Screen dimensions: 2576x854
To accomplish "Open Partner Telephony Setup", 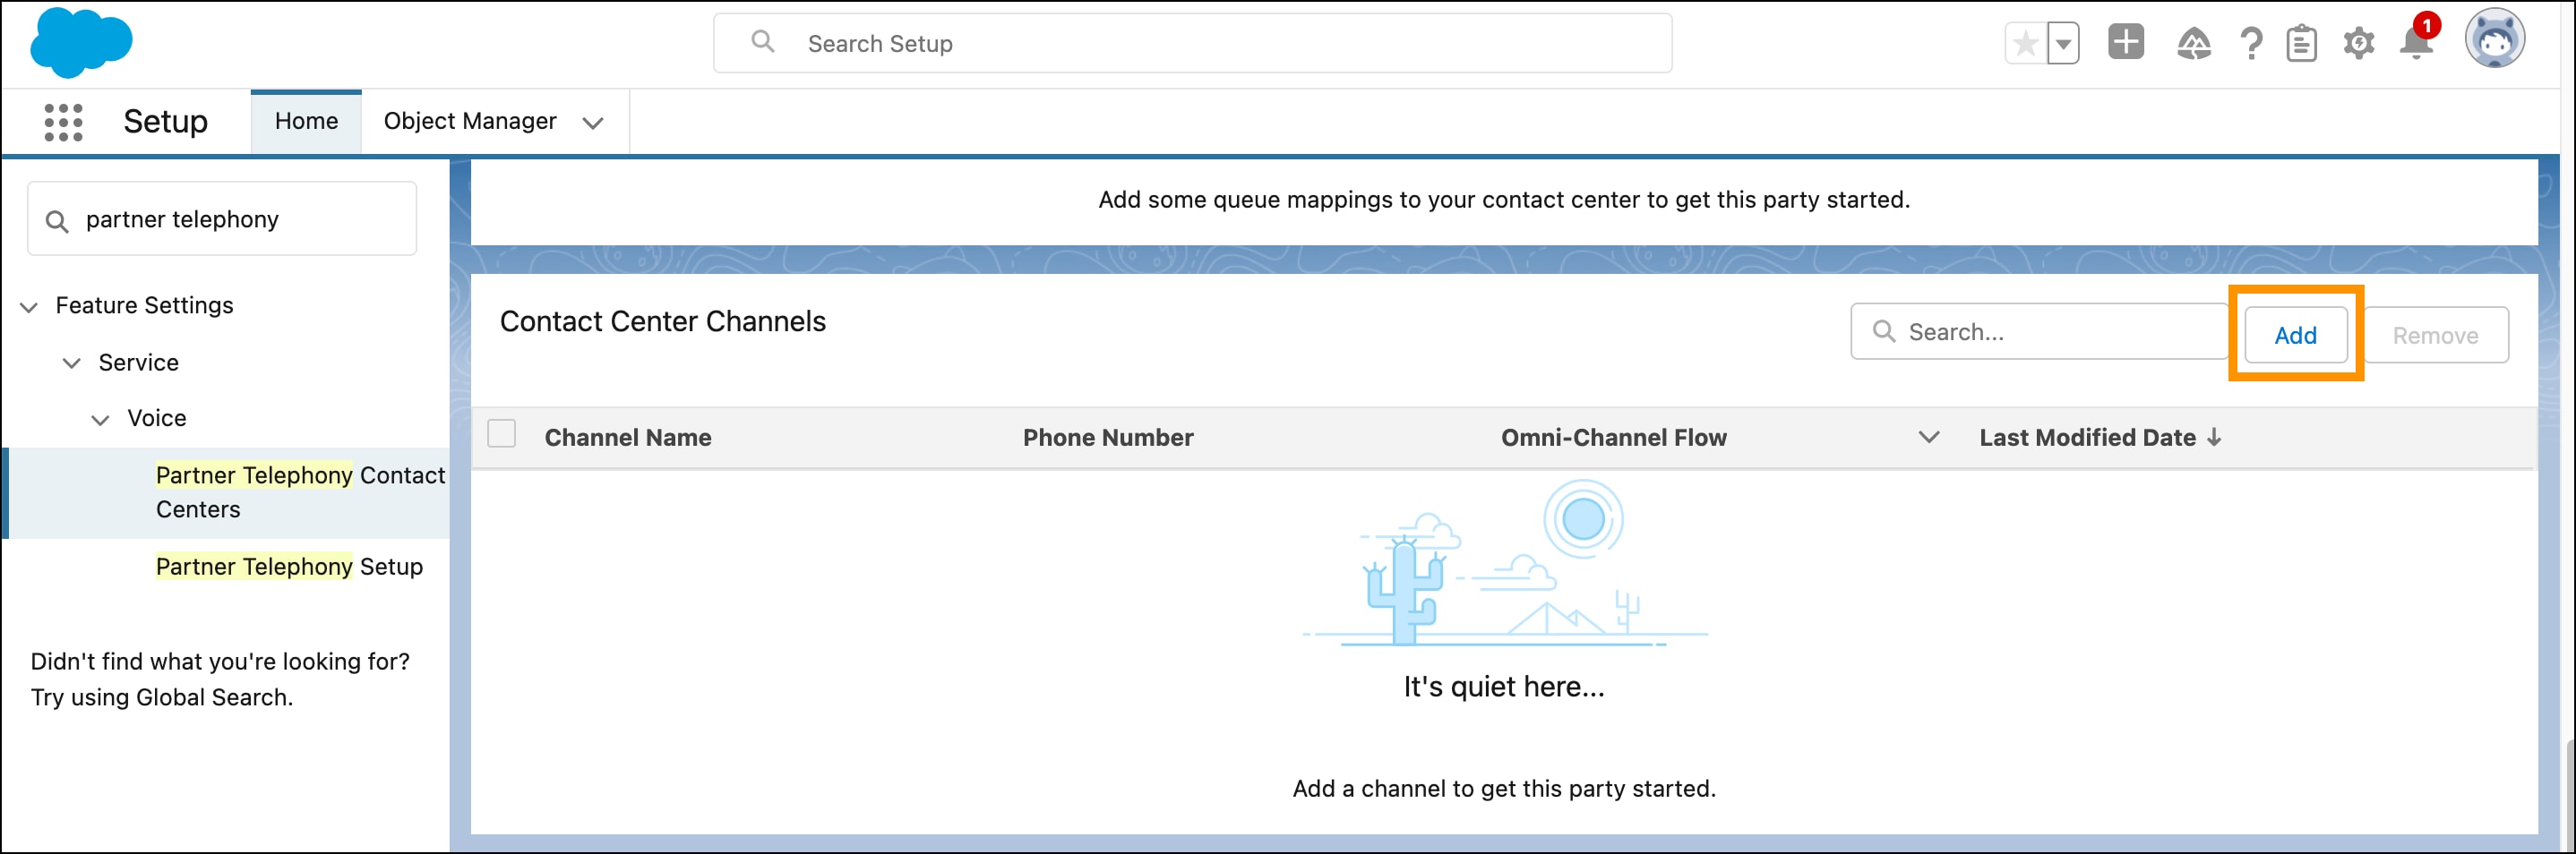I will click(x=289, y=567).
